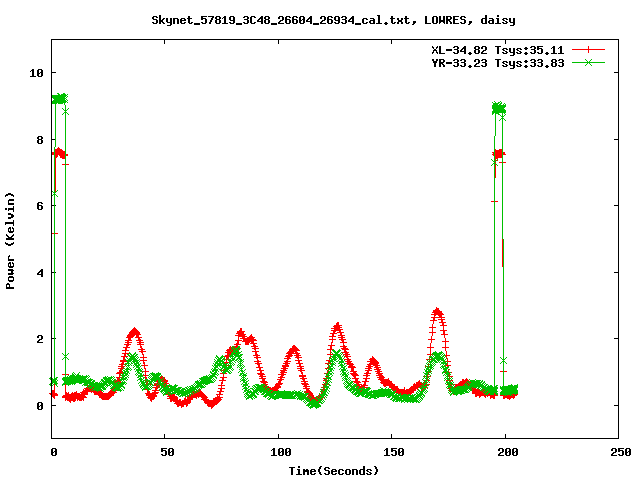Click the green calibration spike top near 200 seconds

(x=498, y=107)
